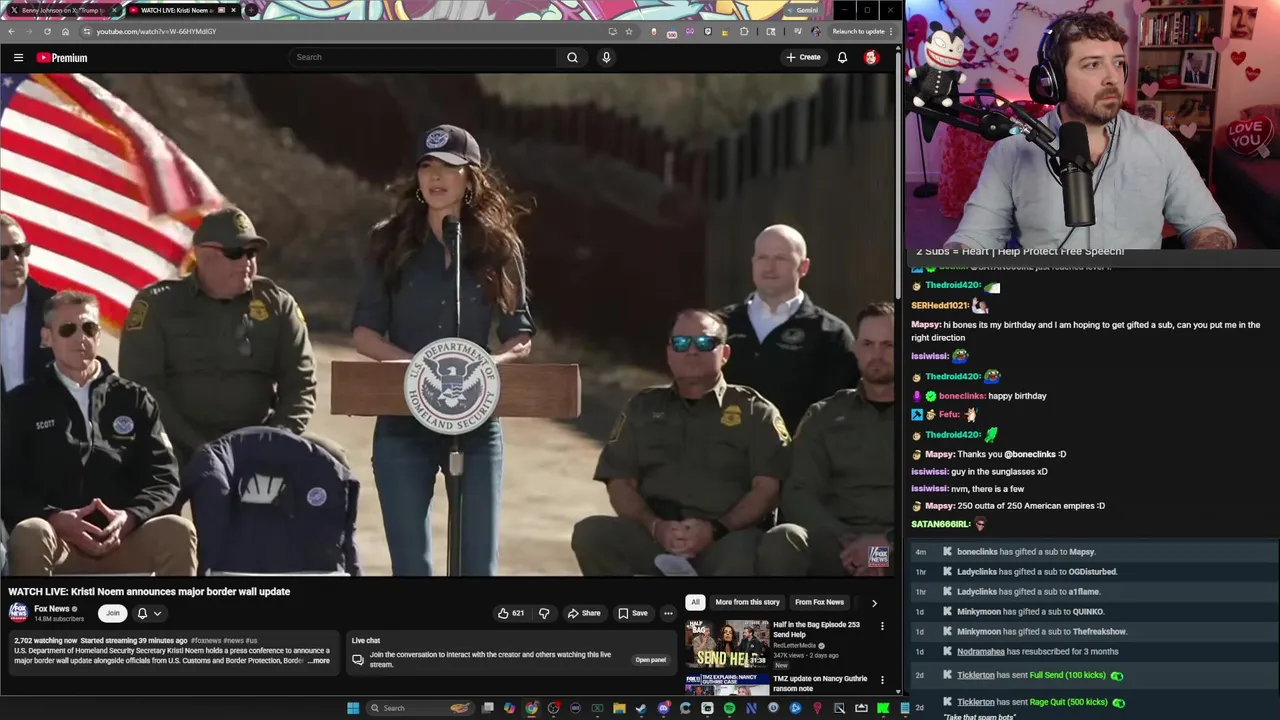This screenshot has width=1280, height=720.
Task: Click the #foxnews hashtag in description
Action: (x=205, y=640)
